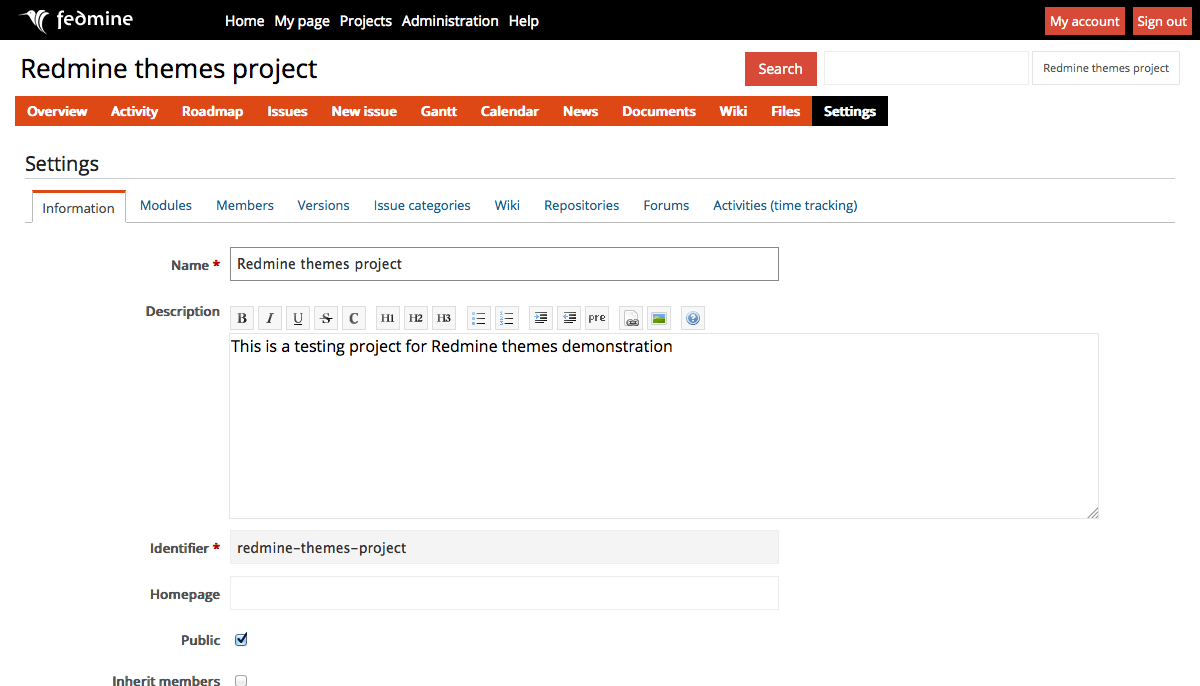Insert Heading 1 with H1 button
Screen dimensions: 1200x686
[387, 318]
